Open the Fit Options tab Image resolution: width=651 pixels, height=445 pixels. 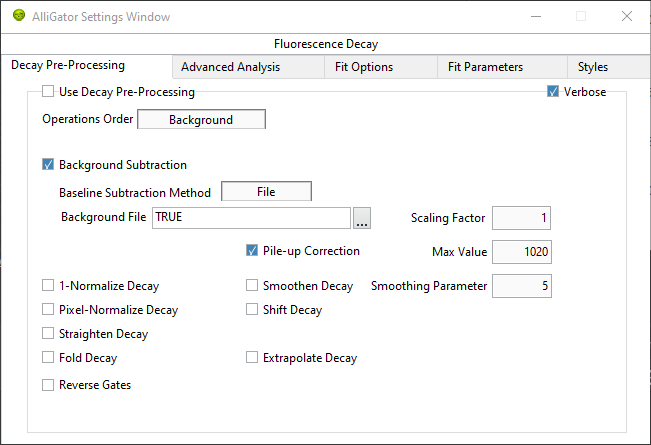tap(381, 67)
